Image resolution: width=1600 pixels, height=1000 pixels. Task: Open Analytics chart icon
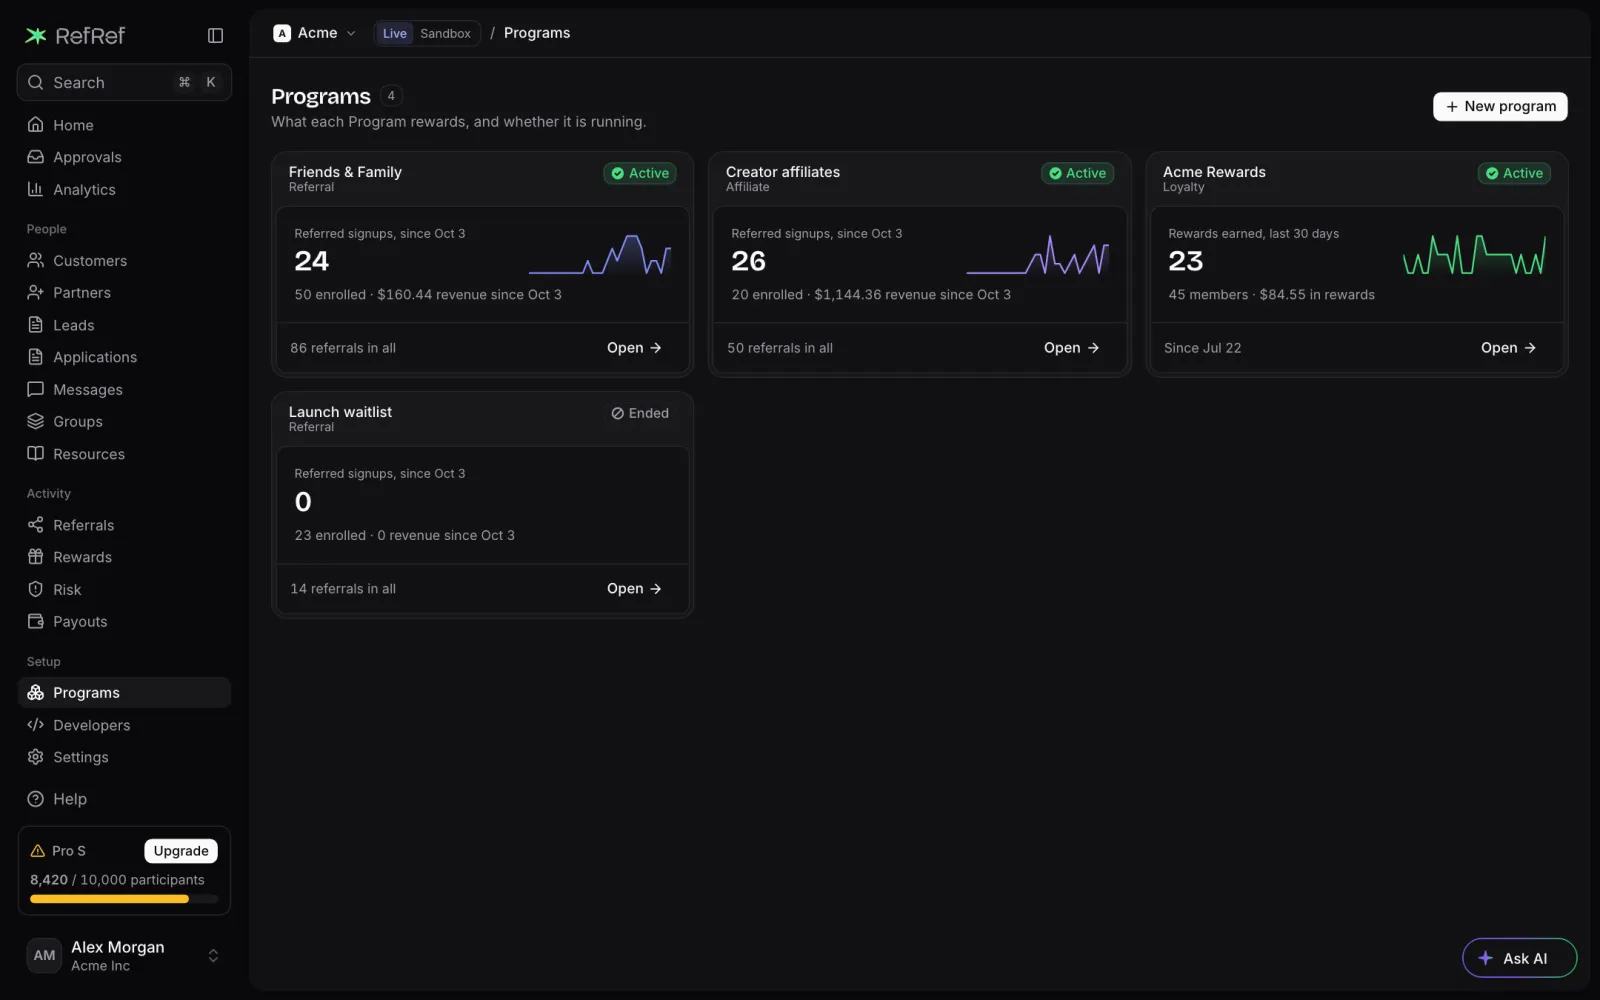[x=36, y=189]
